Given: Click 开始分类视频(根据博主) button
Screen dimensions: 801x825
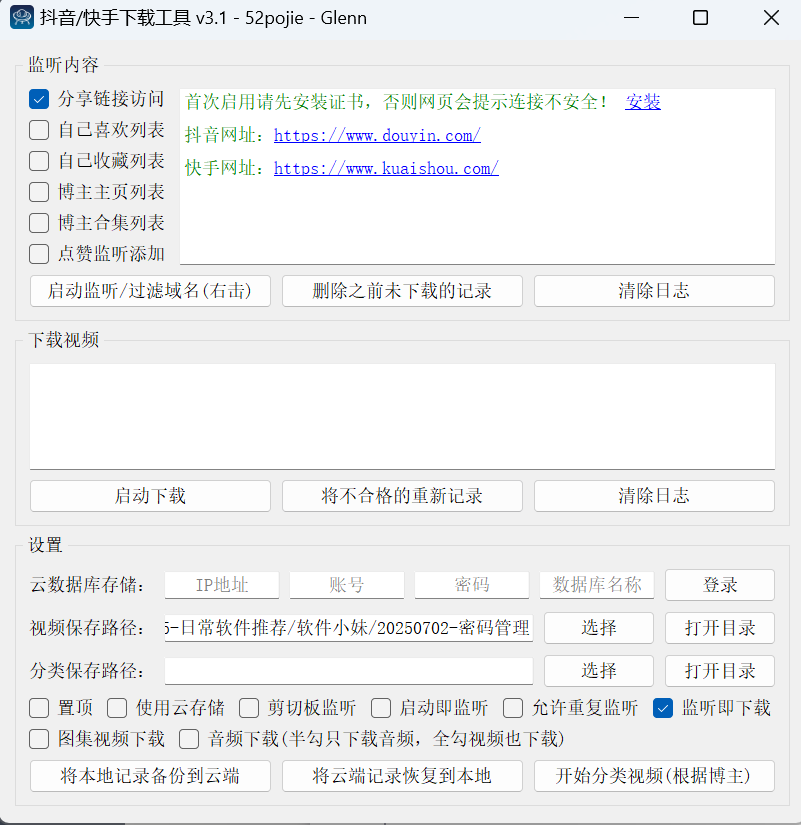Looking at the screenshot, I should (654, 775).
